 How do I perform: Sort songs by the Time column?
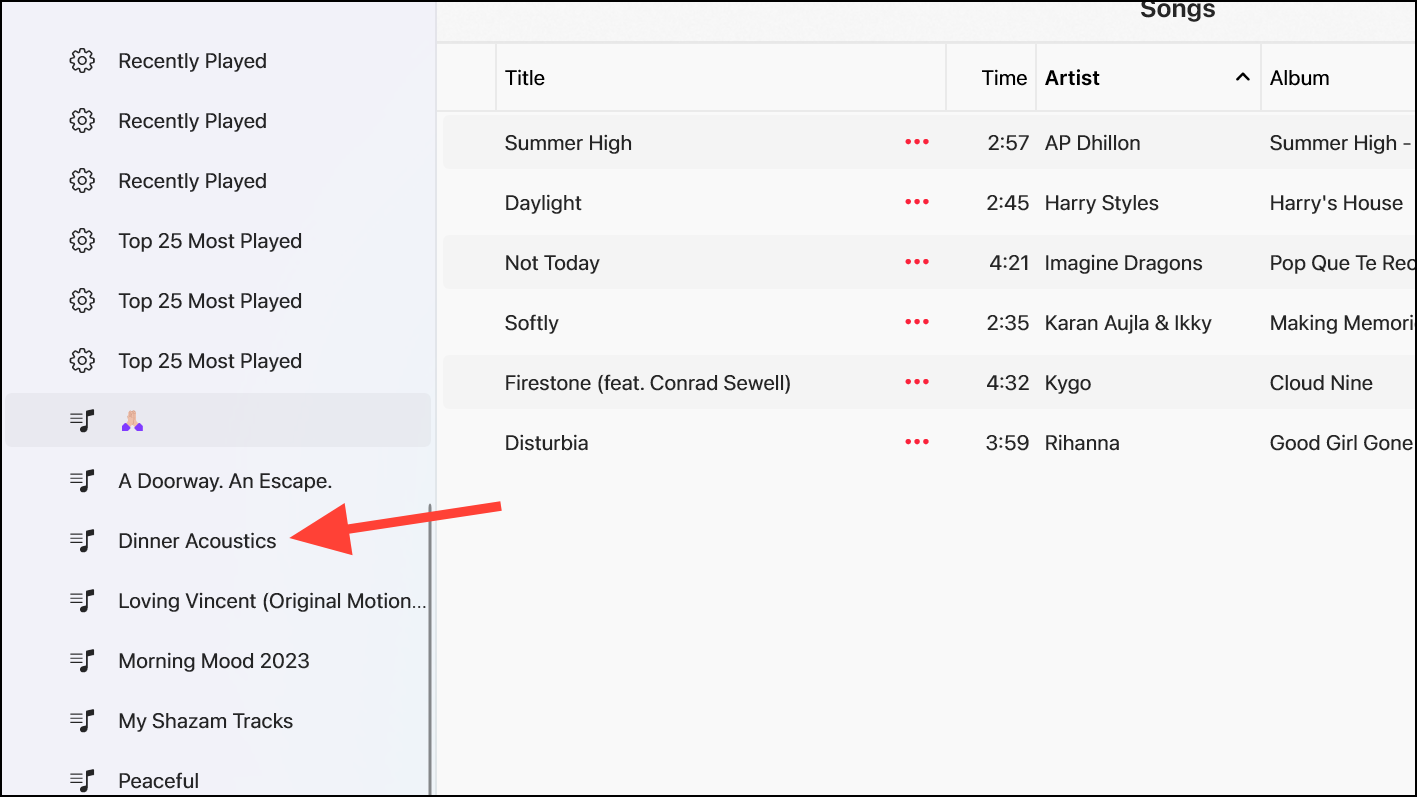[1004, 76]
